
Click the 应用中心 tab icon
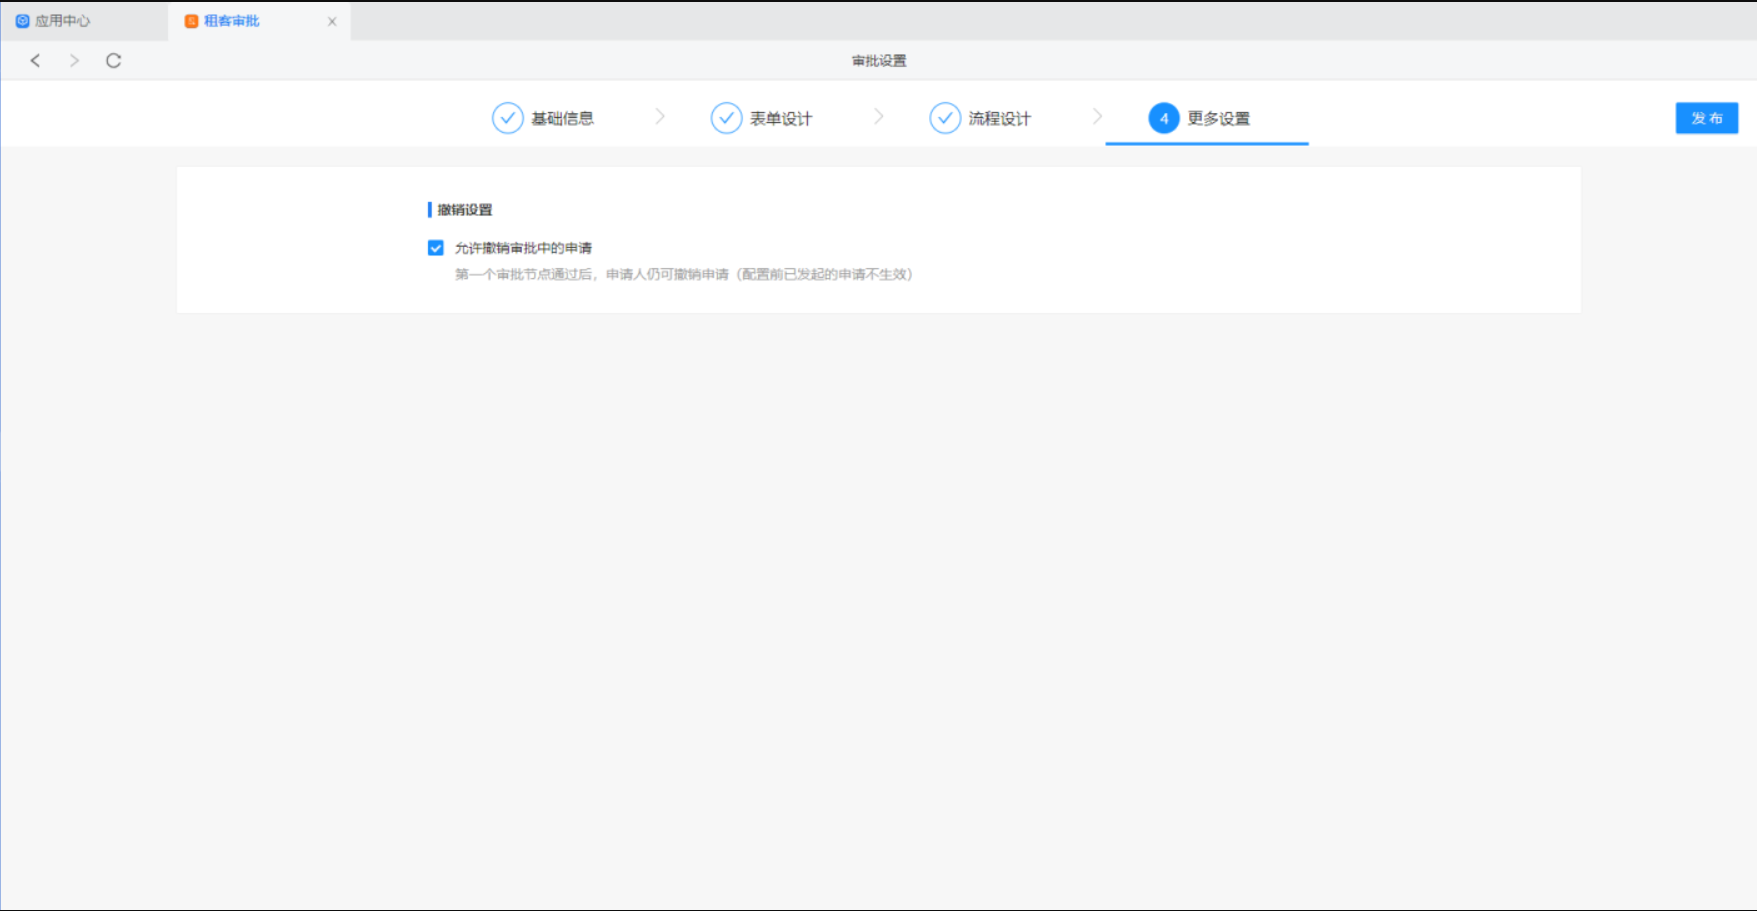pos(22,21)
